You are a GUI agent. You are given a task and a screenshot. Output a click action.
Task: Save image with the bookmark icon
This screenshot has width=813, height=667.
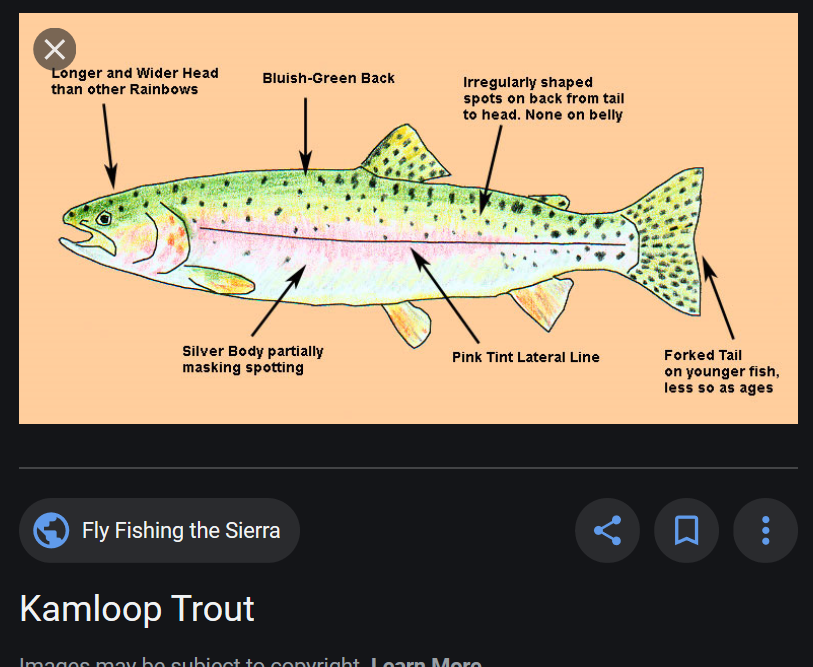686,530
